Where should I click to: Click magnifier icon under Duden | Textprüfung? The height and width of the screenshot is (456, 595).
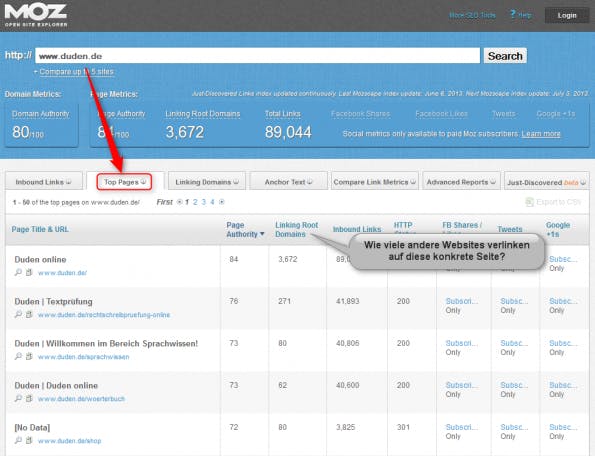(18, 314)
